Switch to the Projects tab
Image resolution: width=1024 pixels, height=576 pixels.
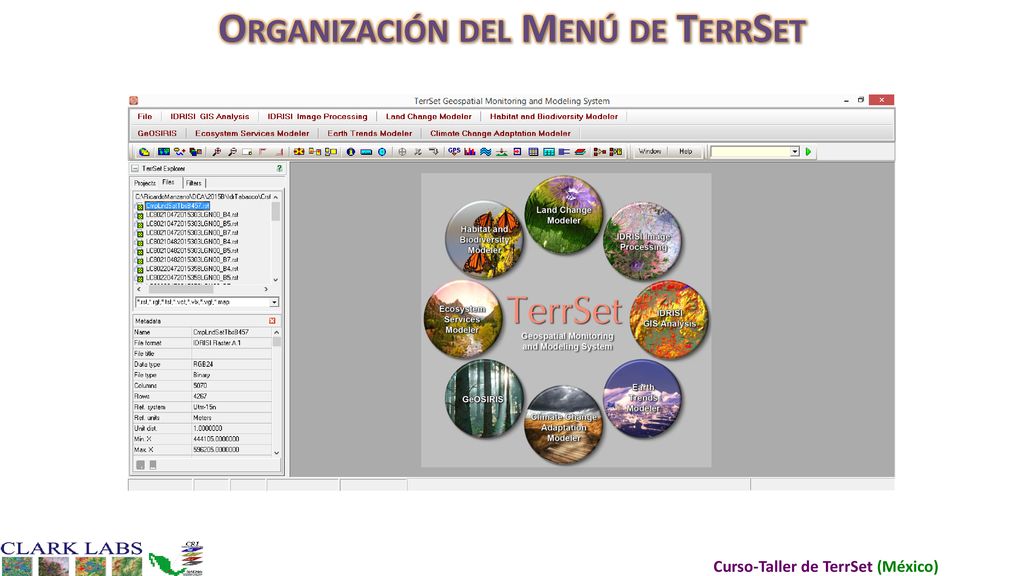[x=145, y=184]
